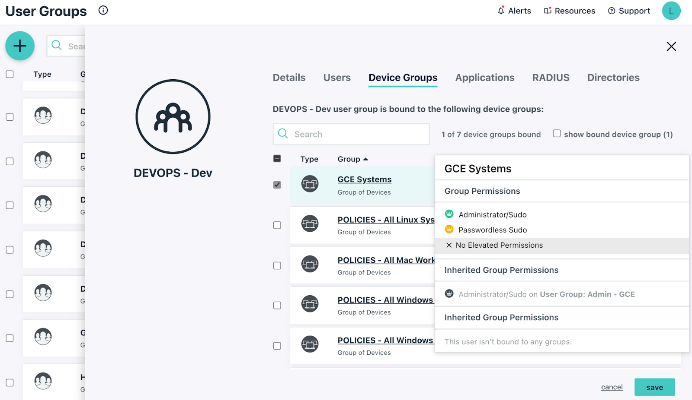Close the user group details panel
The height and width of the screenshot is (400, 692).
671,46
